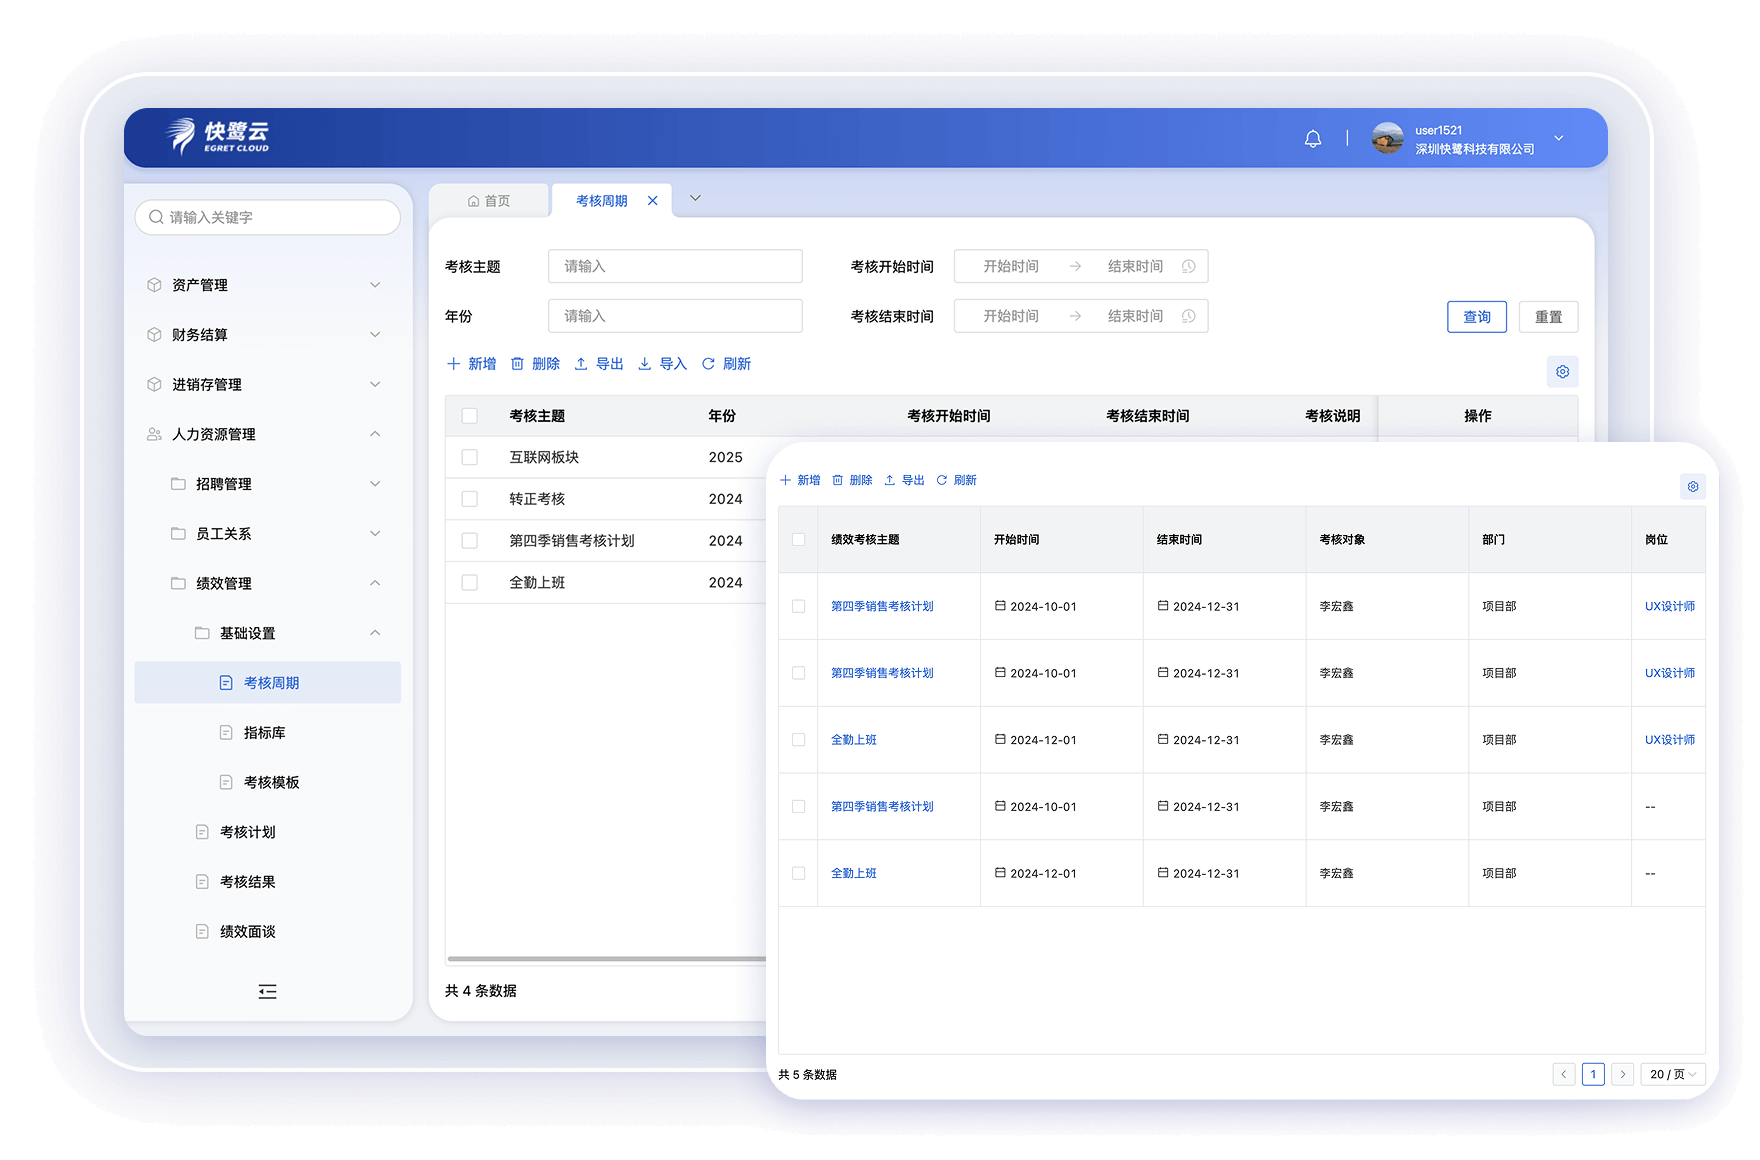
Task: Click 删除 in the overlay panel toolbar
Action: [x=852, y=480]
